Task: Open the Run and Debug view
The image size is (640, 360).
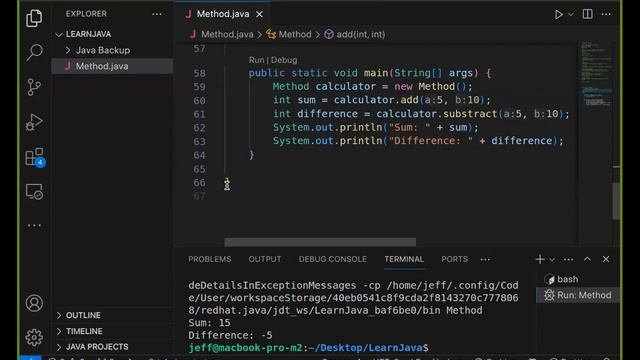Action: [x=34, y=122]
